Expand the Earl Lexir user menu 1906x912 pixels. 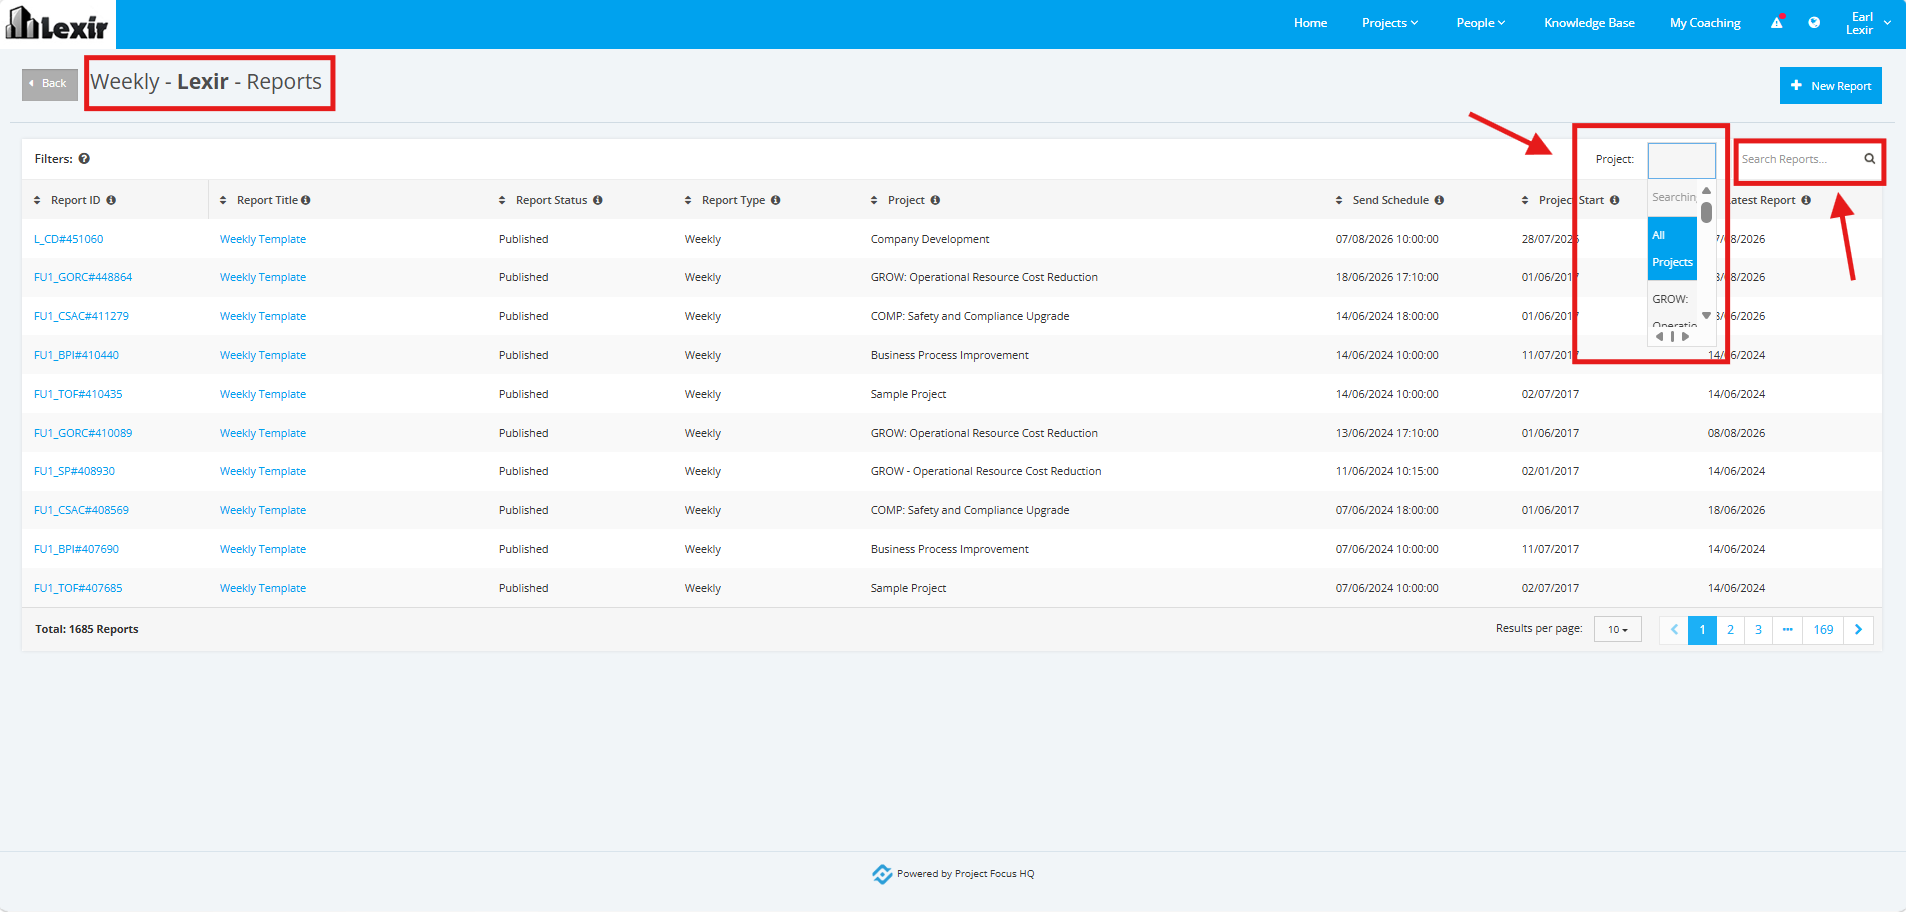pos(1868,23)
